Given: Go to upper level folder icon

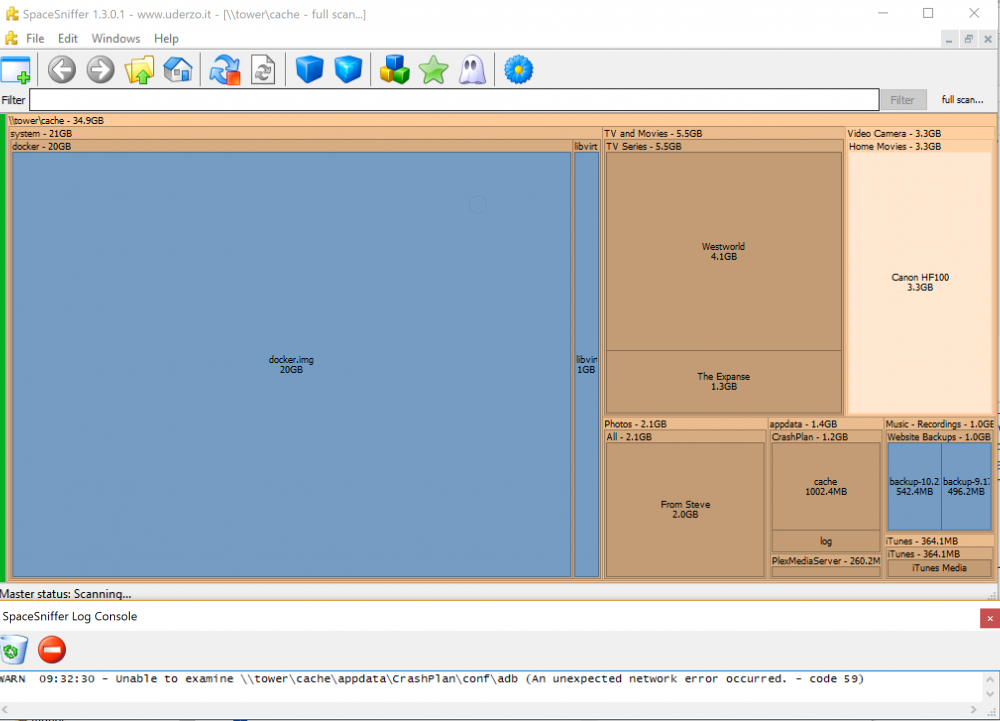Looking at the screenshot, I should click(139, 69).
